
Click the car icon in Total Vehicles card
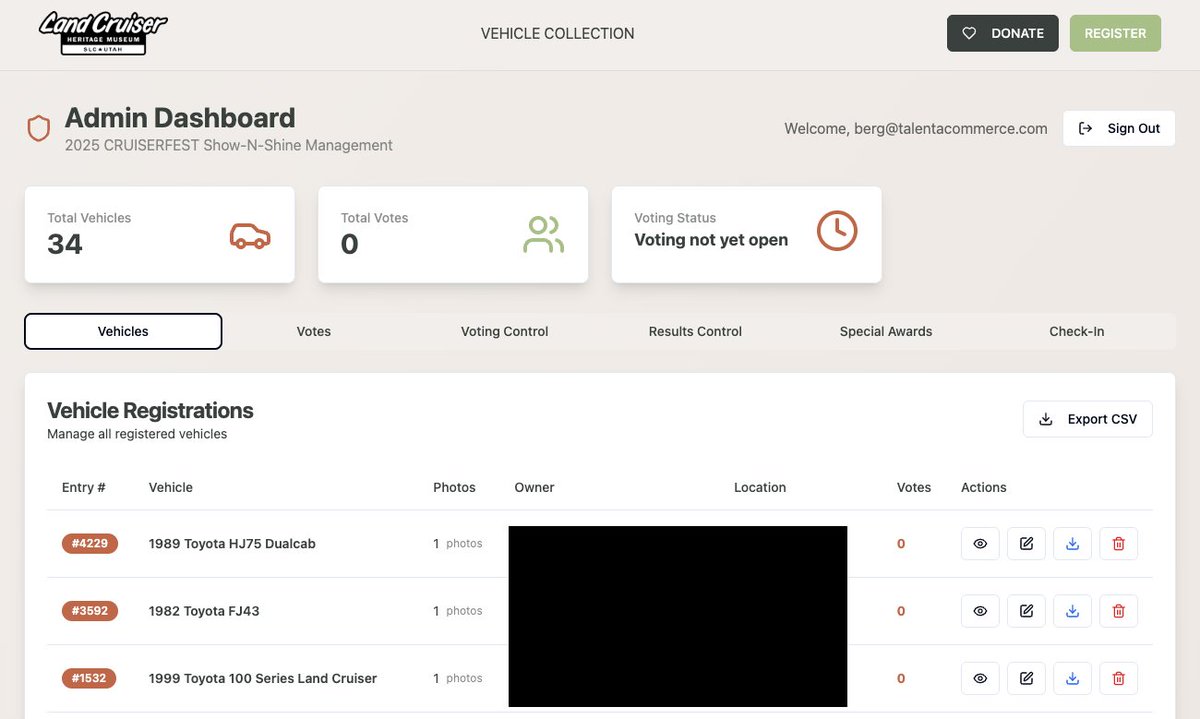(250, 235)
